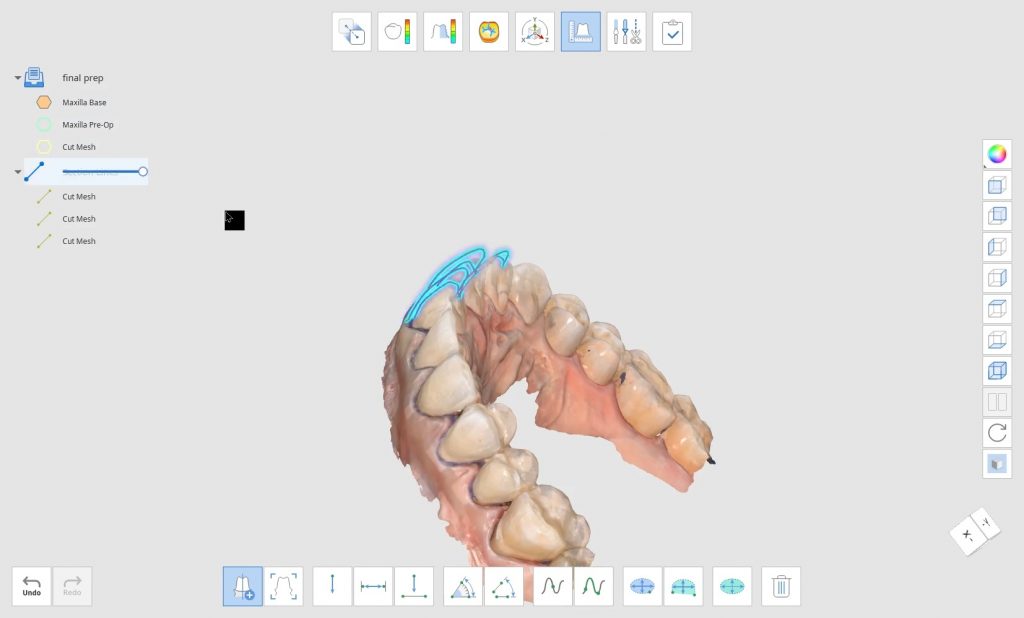Screen dimensions: 1024x618
Task: Select the horizontal distance measurement tool
Action: (373, 586)
